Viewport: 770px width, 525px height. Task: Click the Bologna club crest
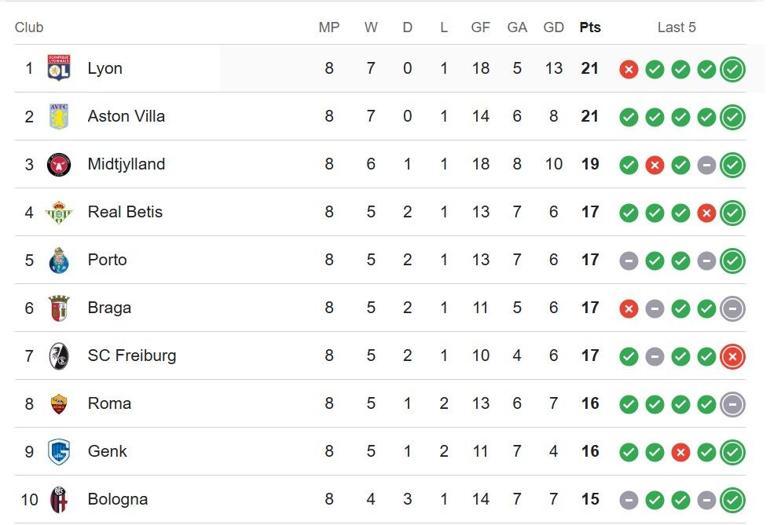coord(59,499)
